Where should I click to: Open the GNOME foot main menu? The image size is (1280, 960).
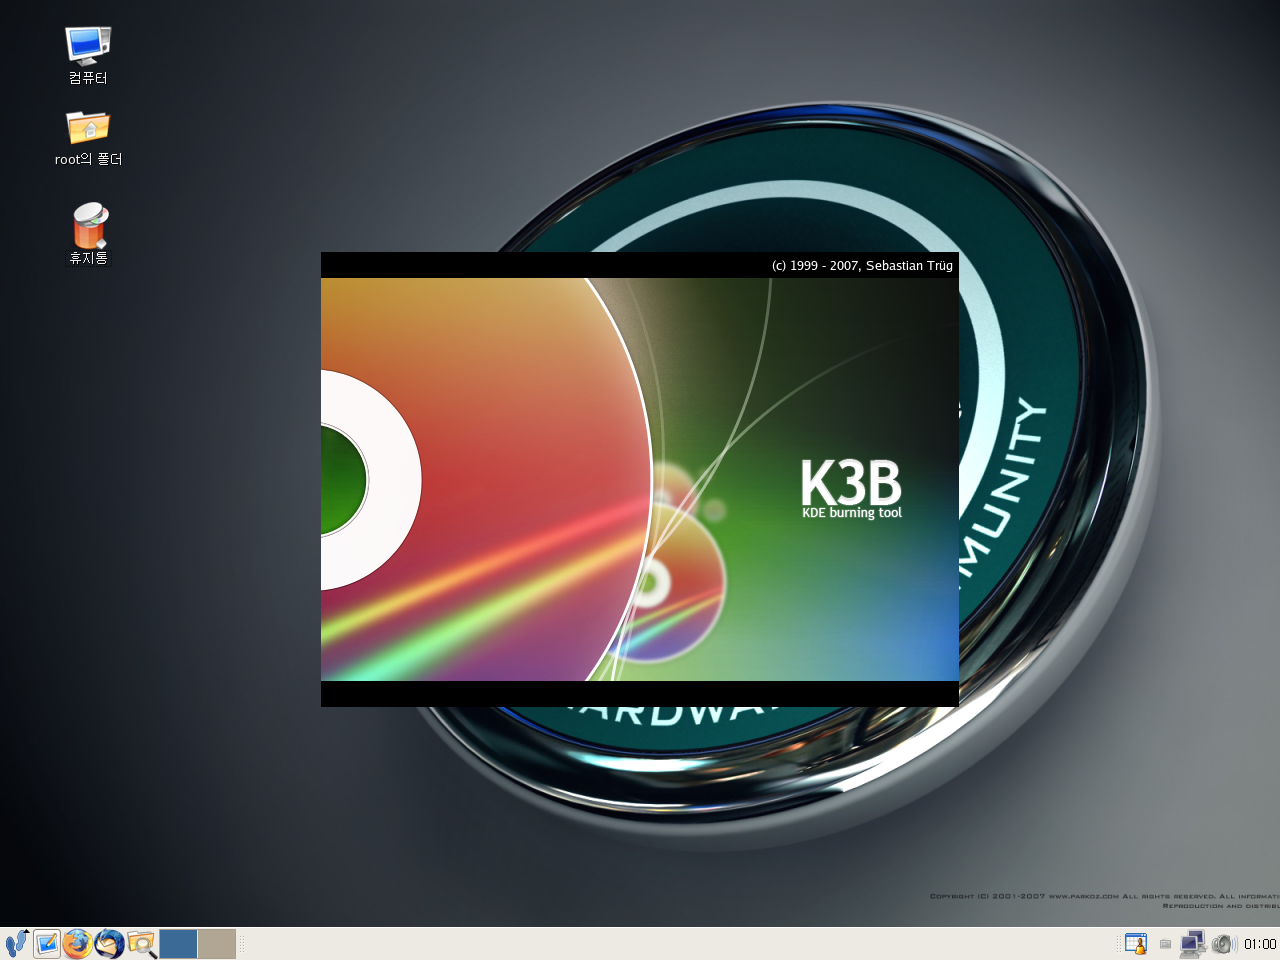16,943
